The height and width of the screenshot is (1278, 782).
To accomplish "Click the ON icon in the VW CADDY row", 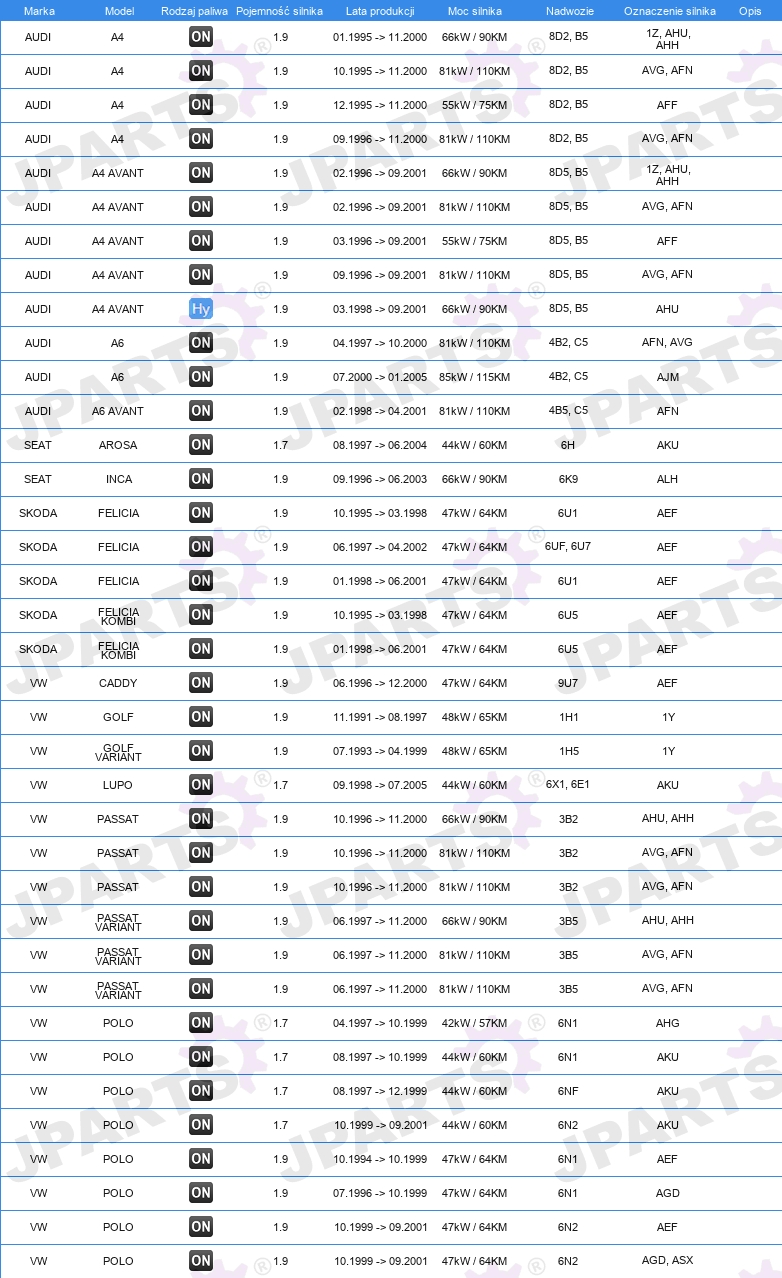I will pyautogui.click(x=201, y=683).
